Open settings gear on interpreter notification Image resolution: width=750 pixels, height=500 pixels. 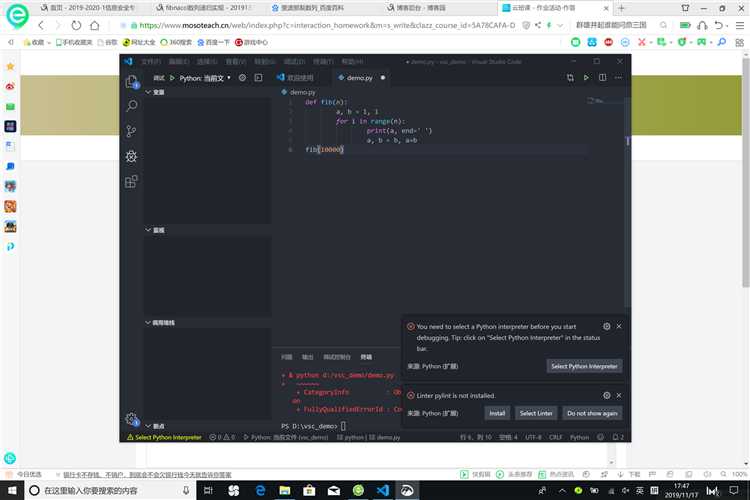pos(607,326)
